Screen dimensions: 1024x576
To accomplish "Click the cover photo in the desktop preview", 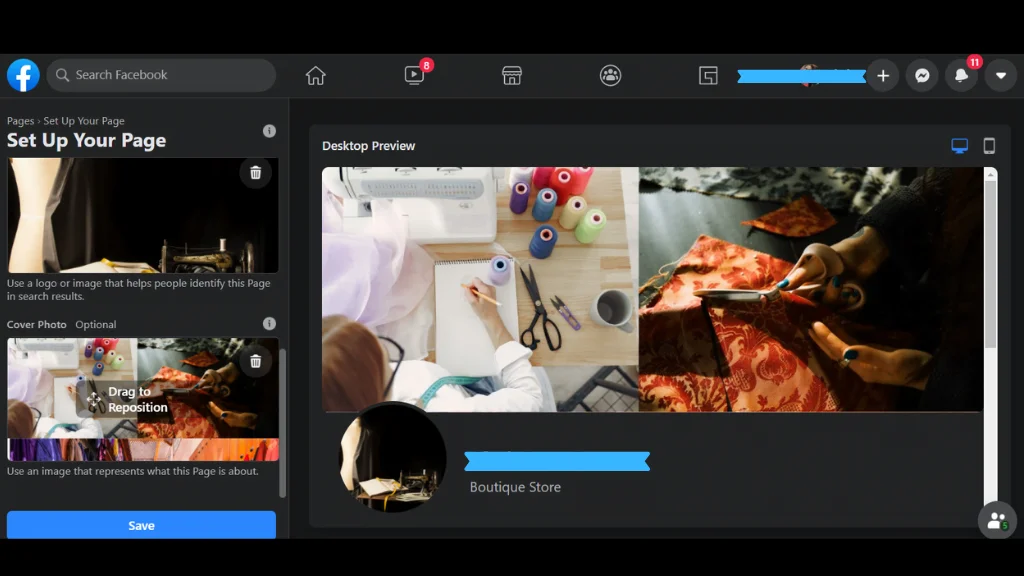I will coord(652,289).
